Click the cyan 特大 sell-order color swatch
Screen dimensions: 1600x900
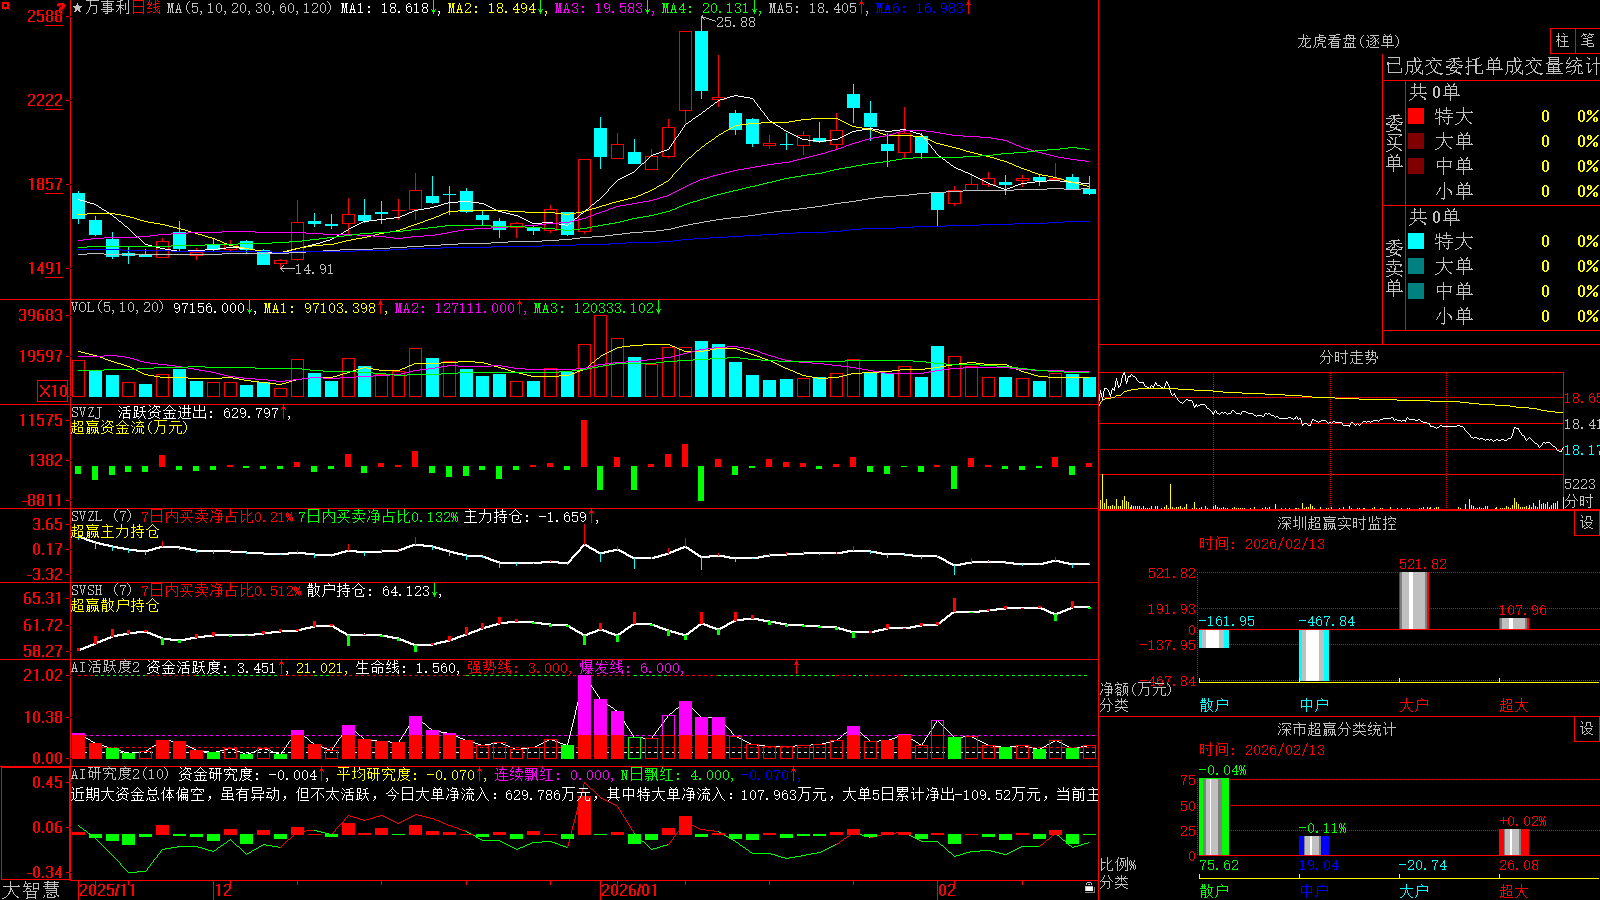pyautogui.click(x=1416, y=241)
